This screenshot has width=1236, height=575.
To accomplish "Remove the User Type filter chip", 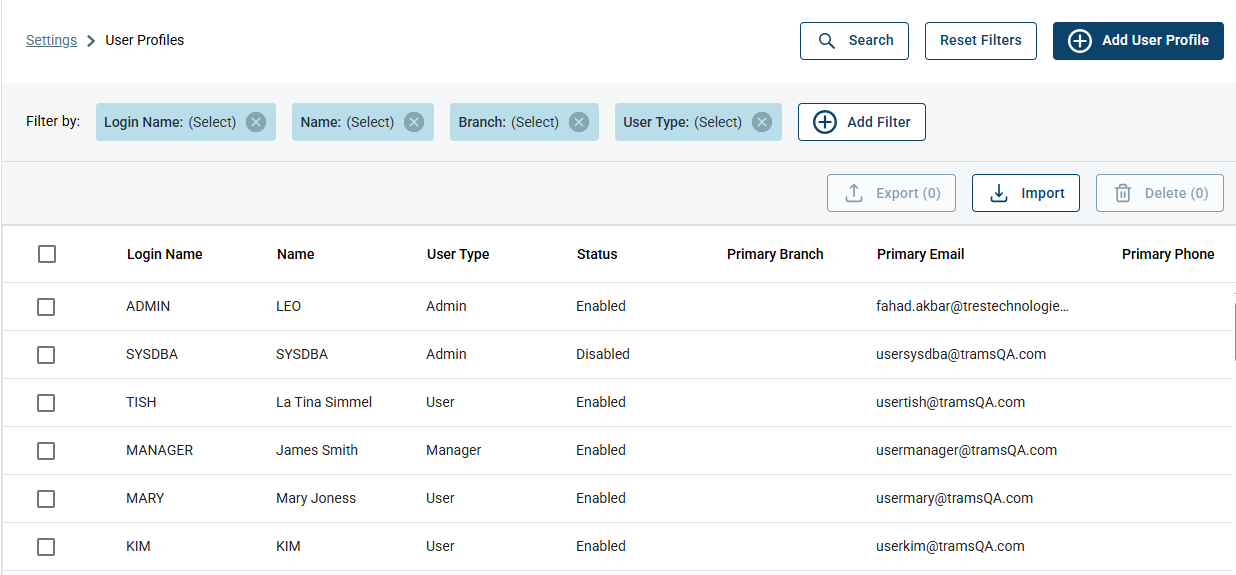I will click(762, 122).
